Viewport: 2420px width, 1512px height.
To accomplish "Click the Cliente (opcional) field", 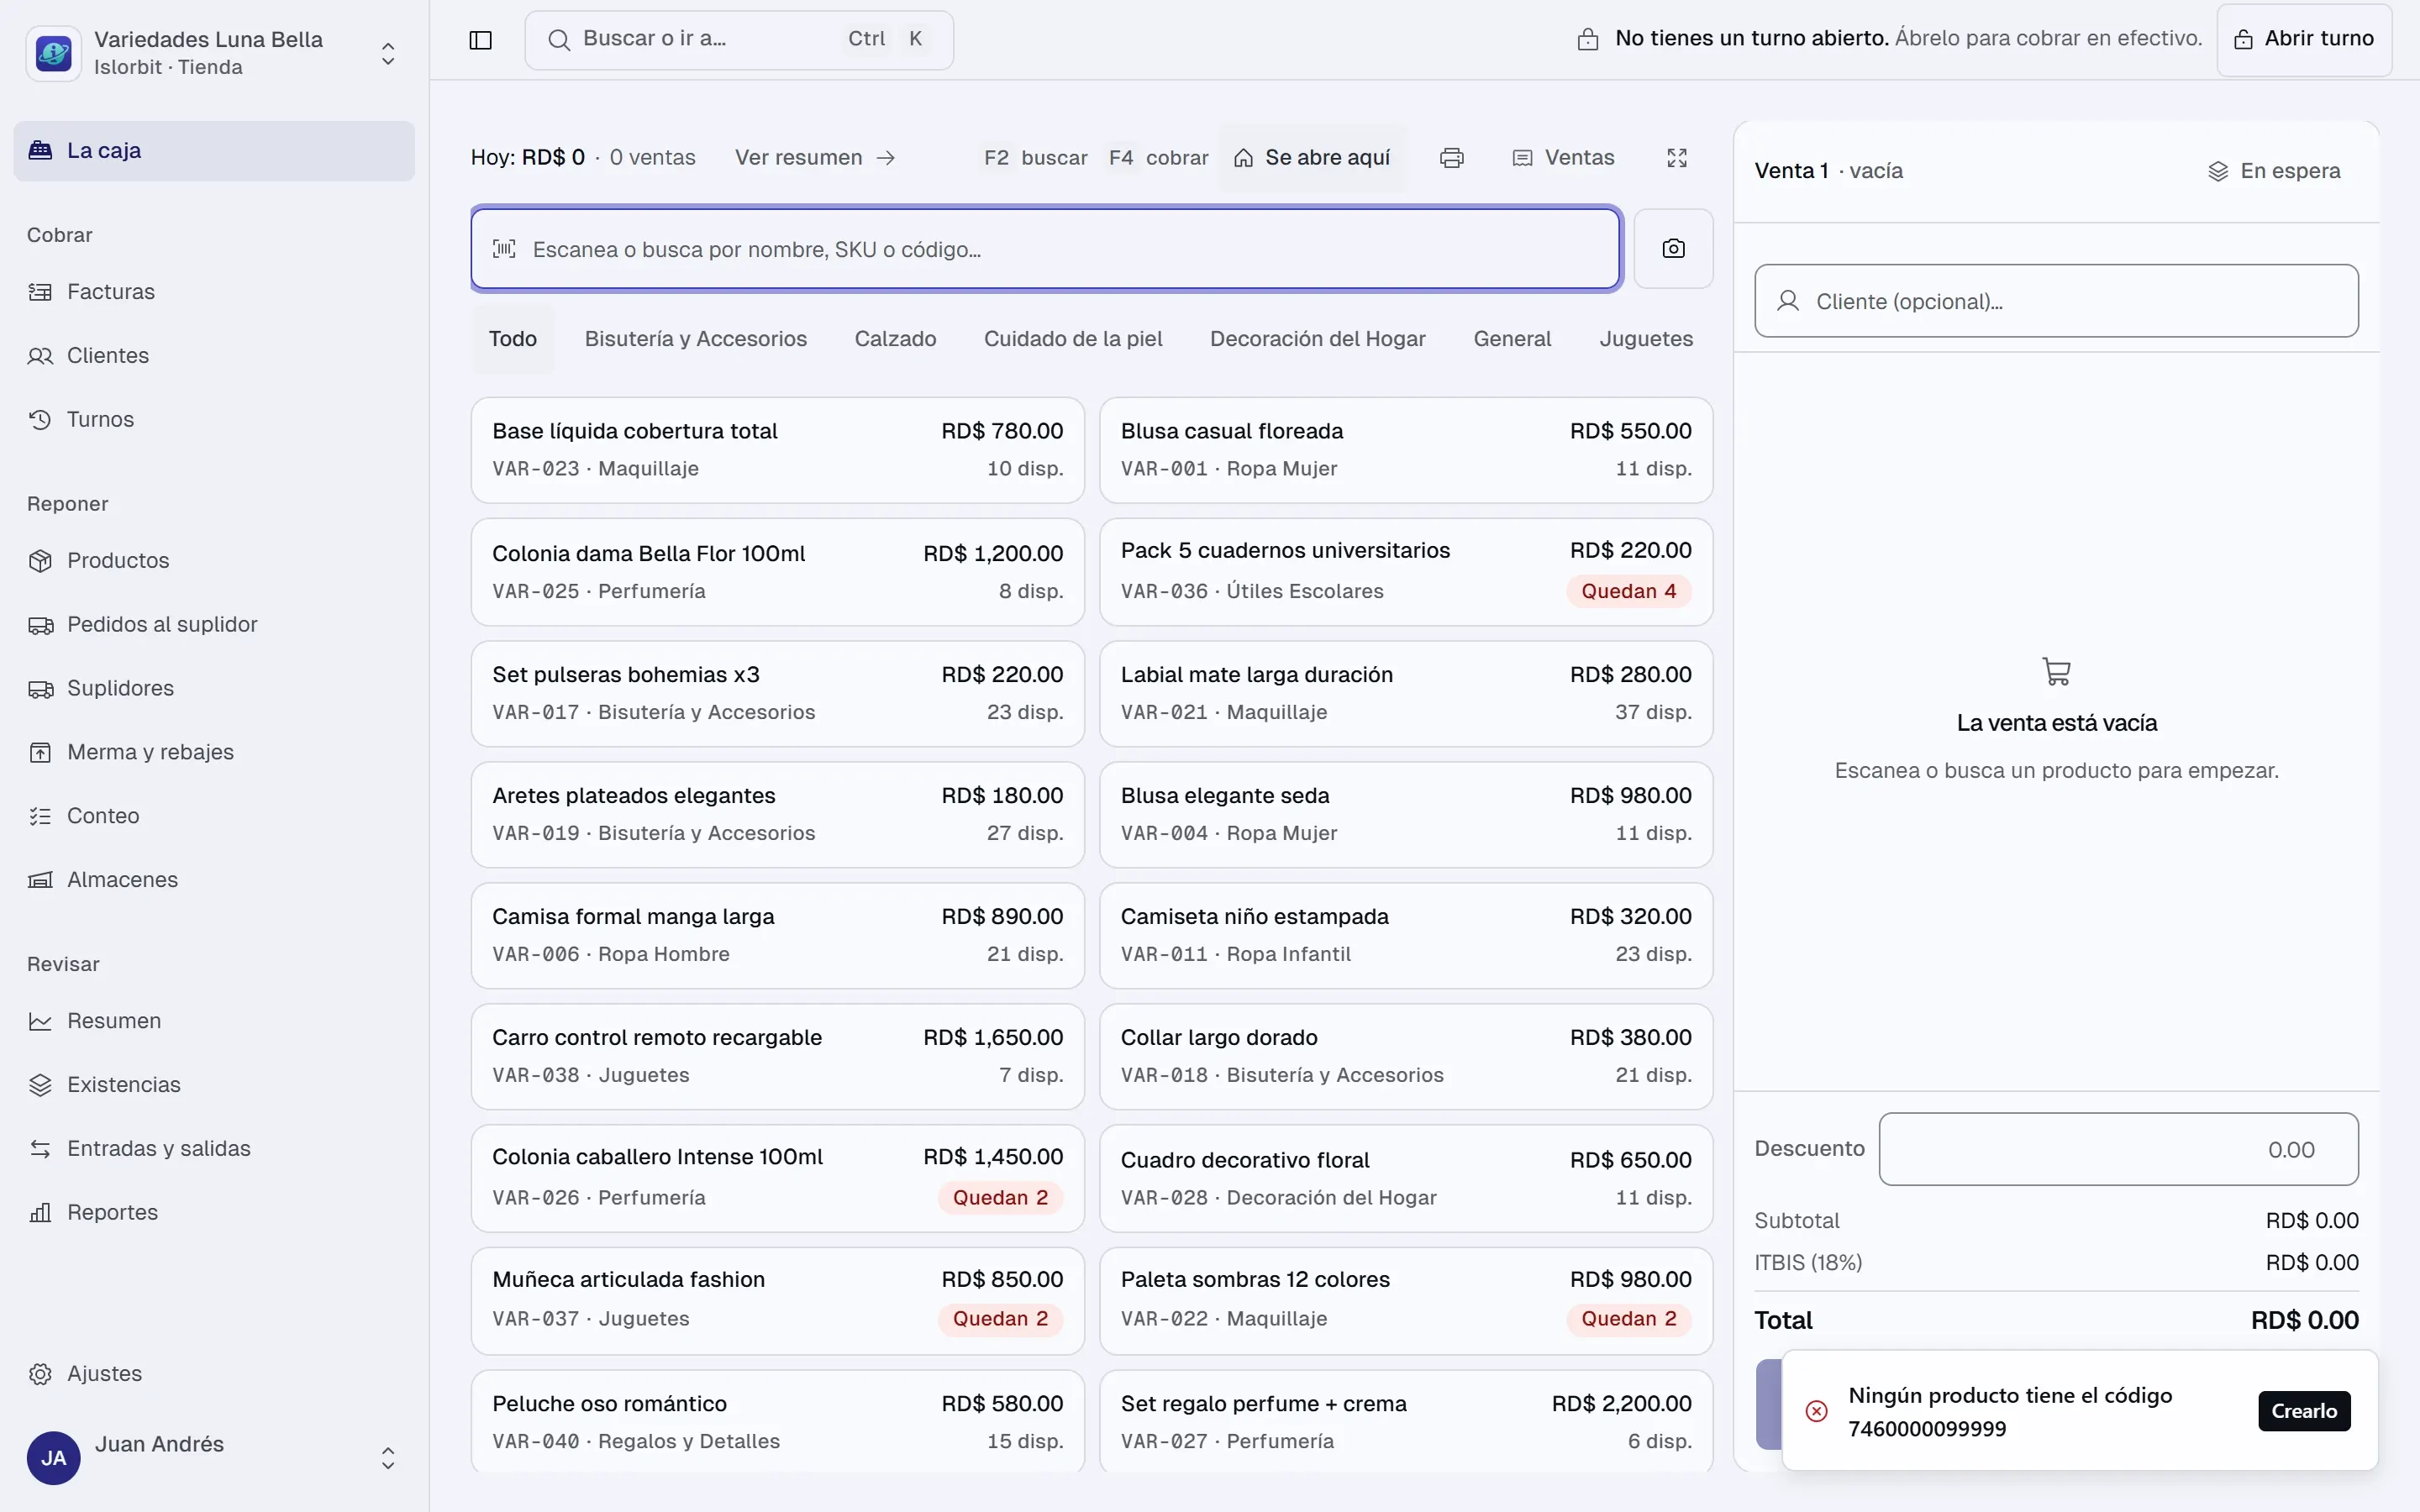I will tap(2056, 301).
